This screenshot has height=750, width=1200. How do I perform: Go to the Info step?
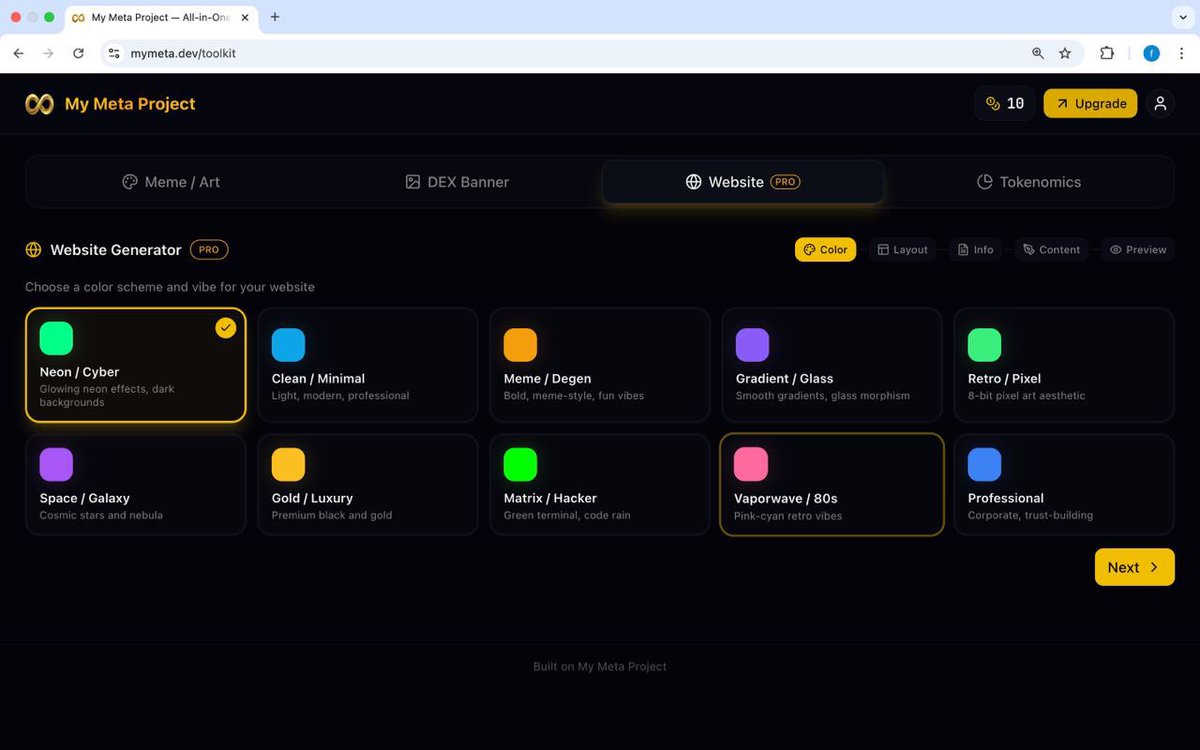tap(976, 250)
